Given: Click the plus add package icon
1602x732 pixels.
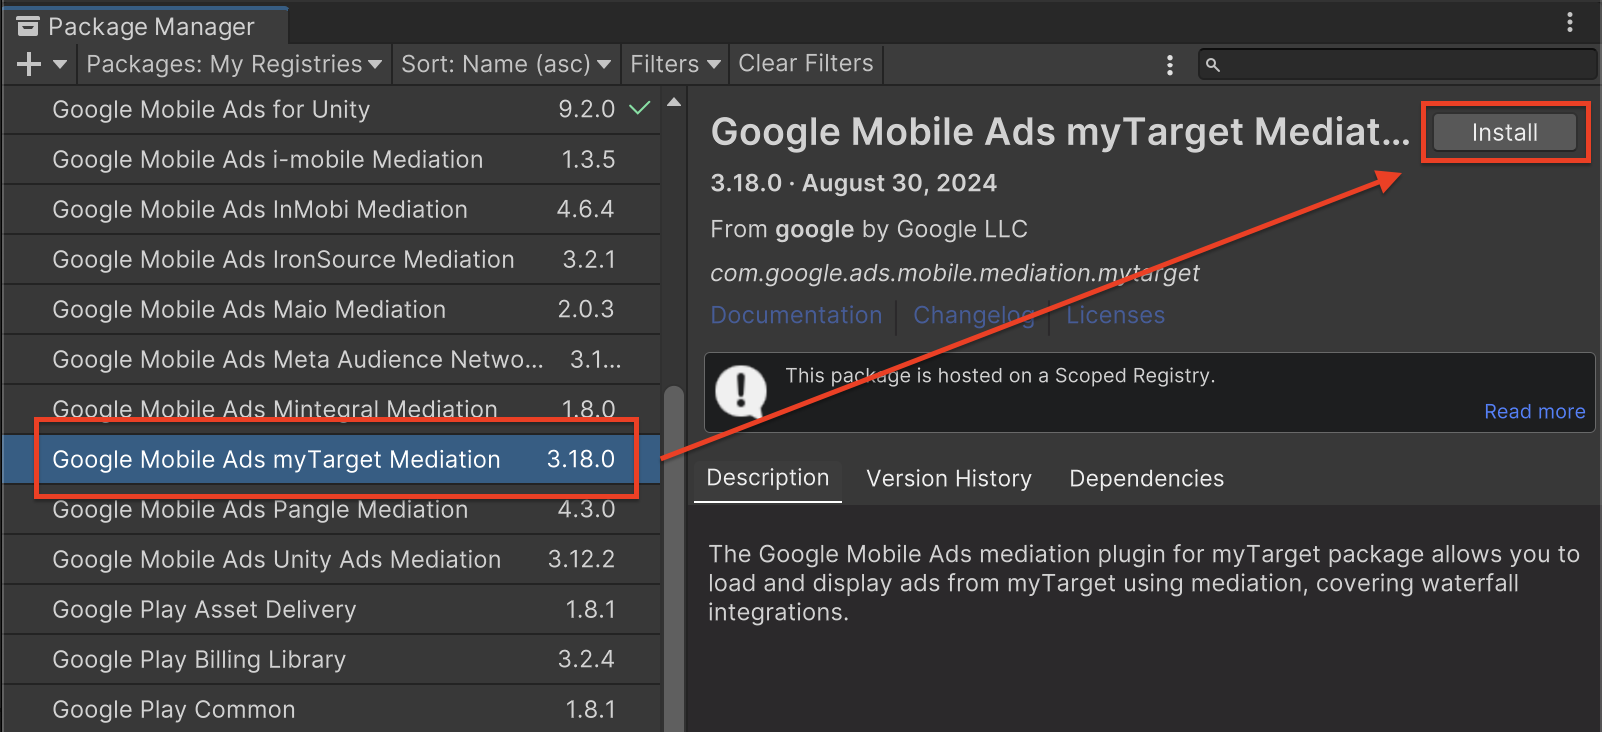Looking at the screenshot, I should (x=28, y=64).
